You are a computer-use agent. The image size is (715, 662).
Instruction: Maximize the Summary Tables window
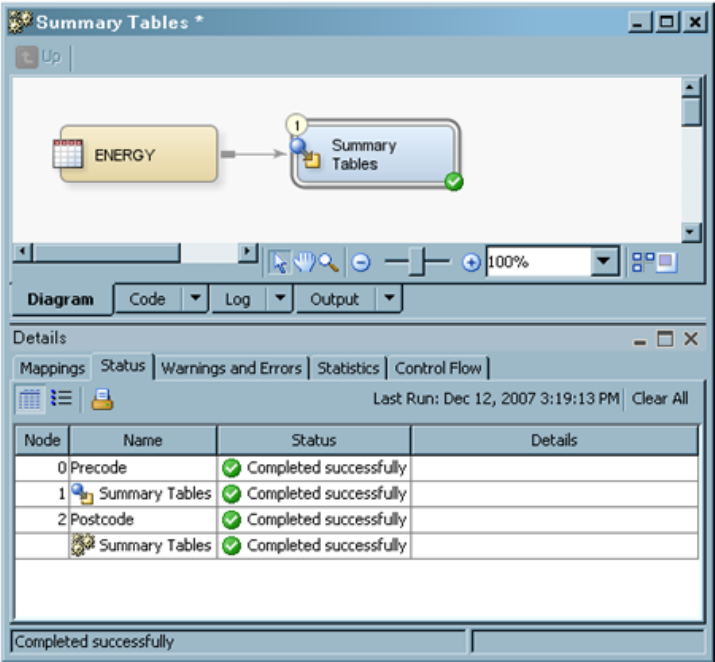click(667, 22)
